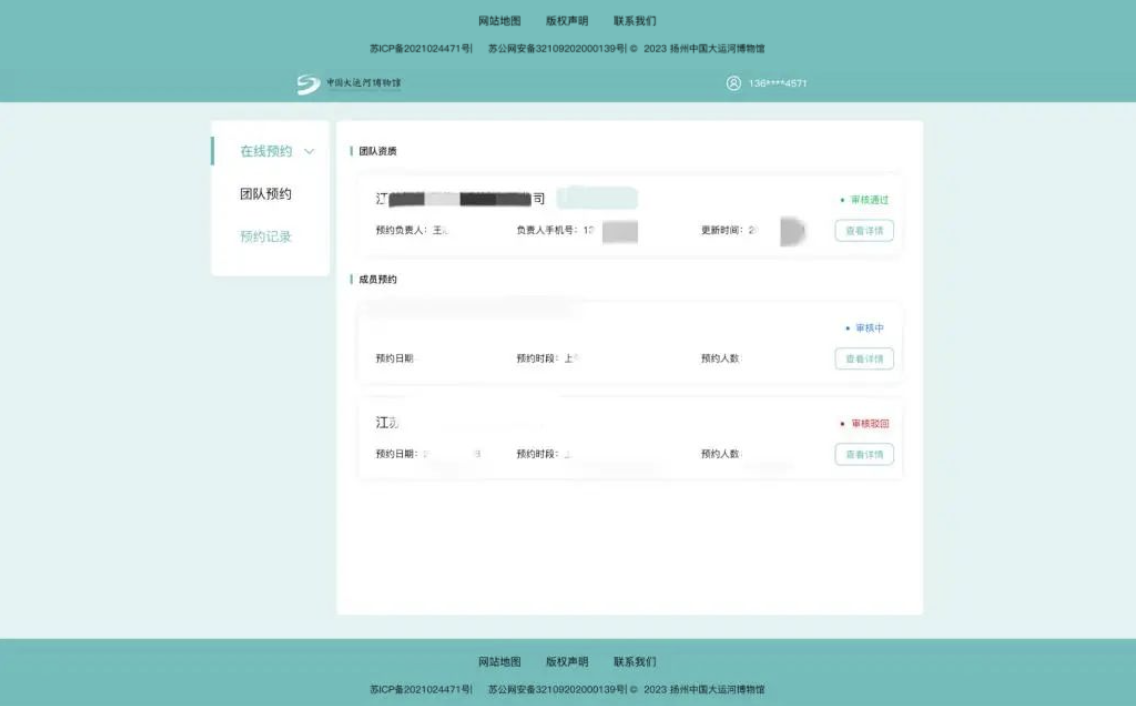The height and width of the screenshot is (706, 1136).
Task: Click 苏ICP备2021024471号 link in bottom footer
Action: click(x=420, y=689)
